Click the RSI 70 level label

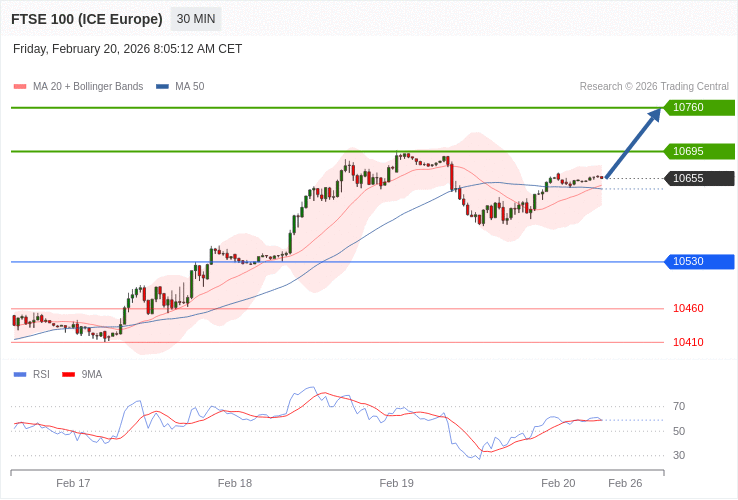point(679,407)
